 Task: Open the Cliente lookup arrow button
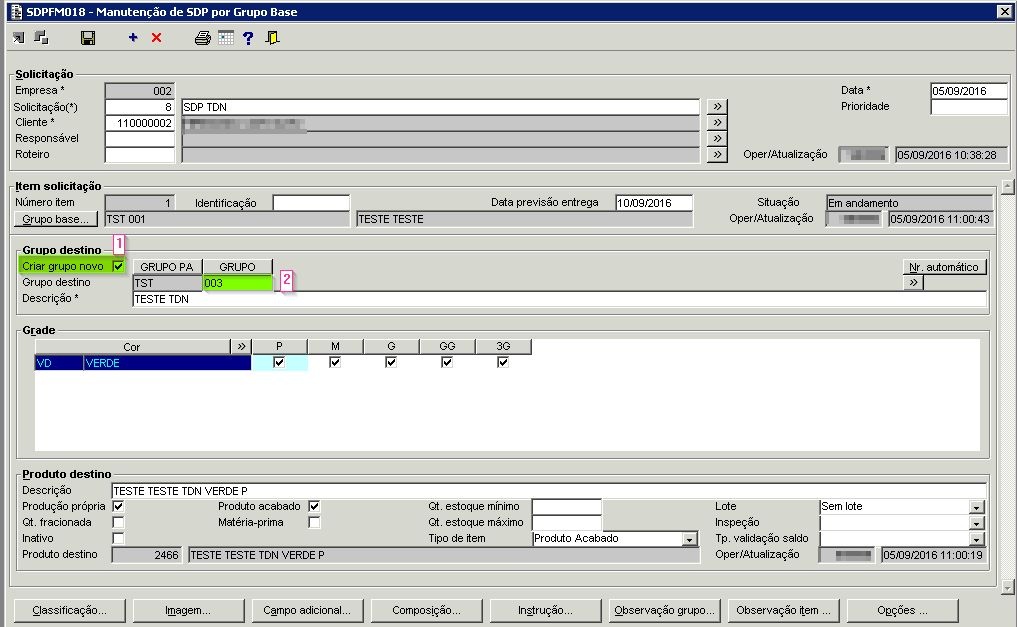click(717, 123)
